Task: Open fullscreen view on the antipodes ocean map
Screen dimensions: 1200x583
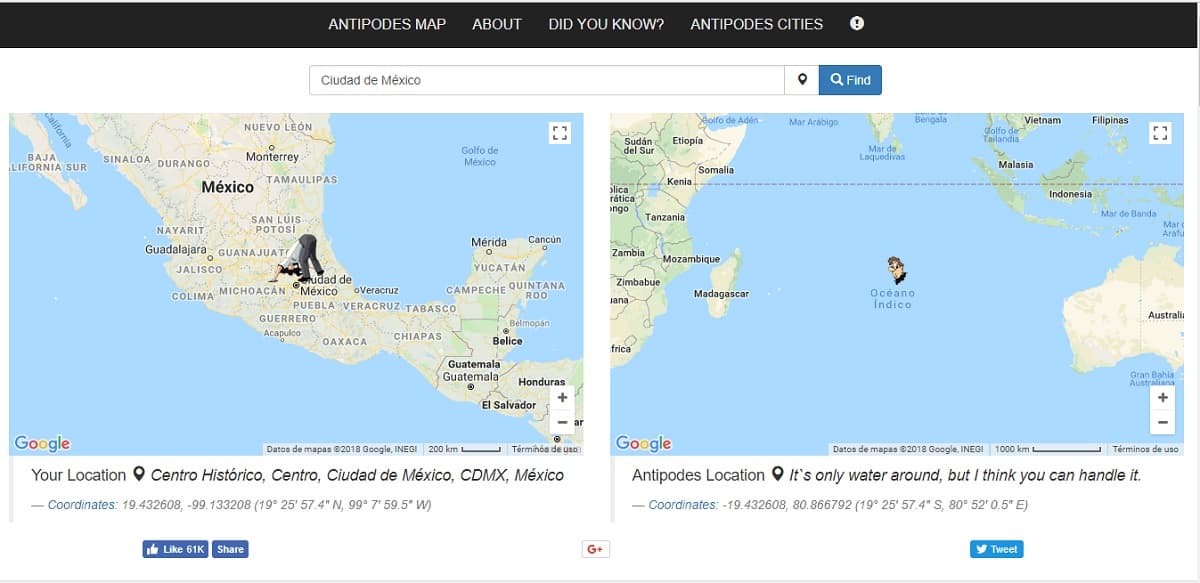Action: click(1161, 131)
